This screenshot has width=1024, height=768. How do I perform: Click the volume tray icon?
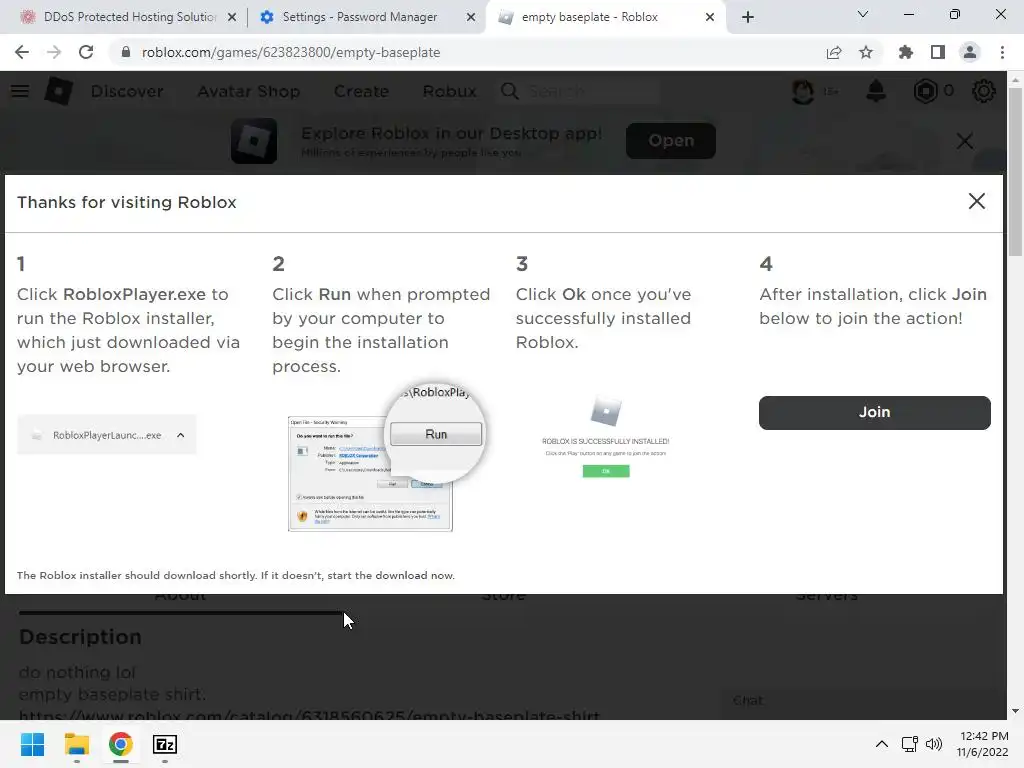pyautogui.click(x=934, y=744)
